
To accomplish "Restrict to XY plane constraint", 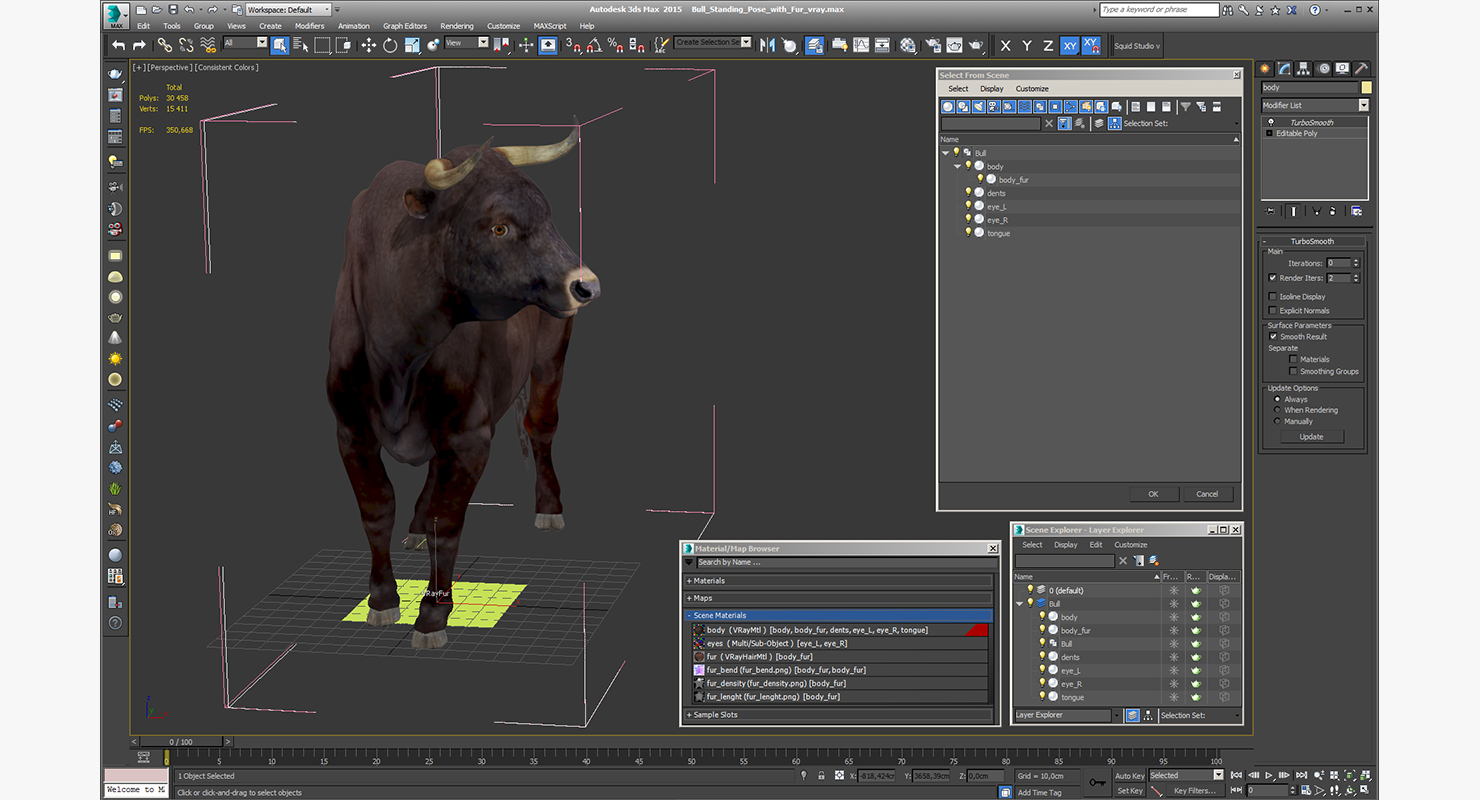I will (1070, 46).
